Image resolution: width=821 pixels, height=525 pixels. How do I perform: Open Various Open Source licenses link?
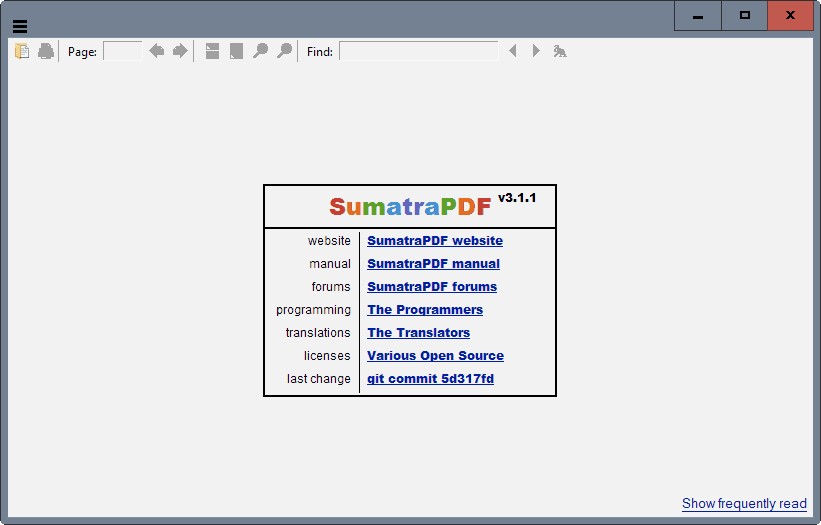(x=435, y=356)
